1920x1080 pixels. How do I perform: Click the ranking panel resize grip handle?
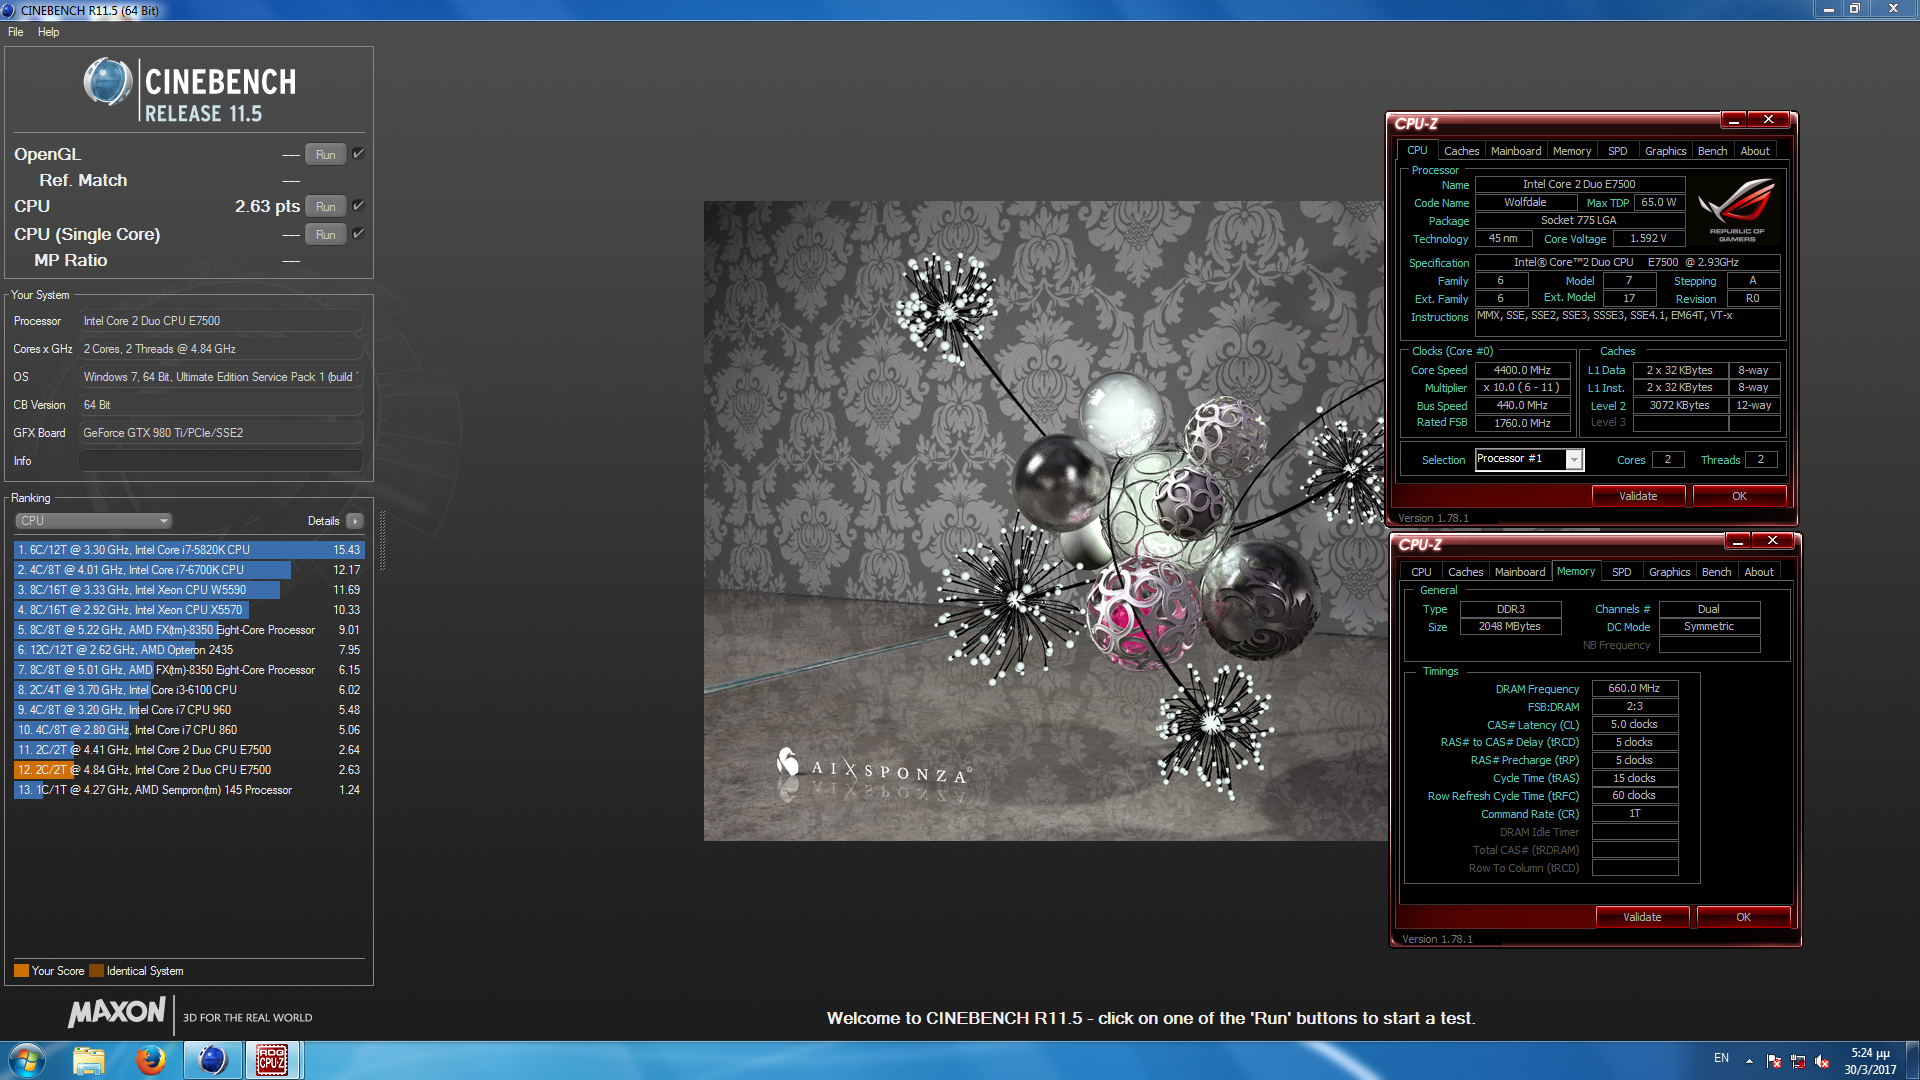[x=382, y=540]
